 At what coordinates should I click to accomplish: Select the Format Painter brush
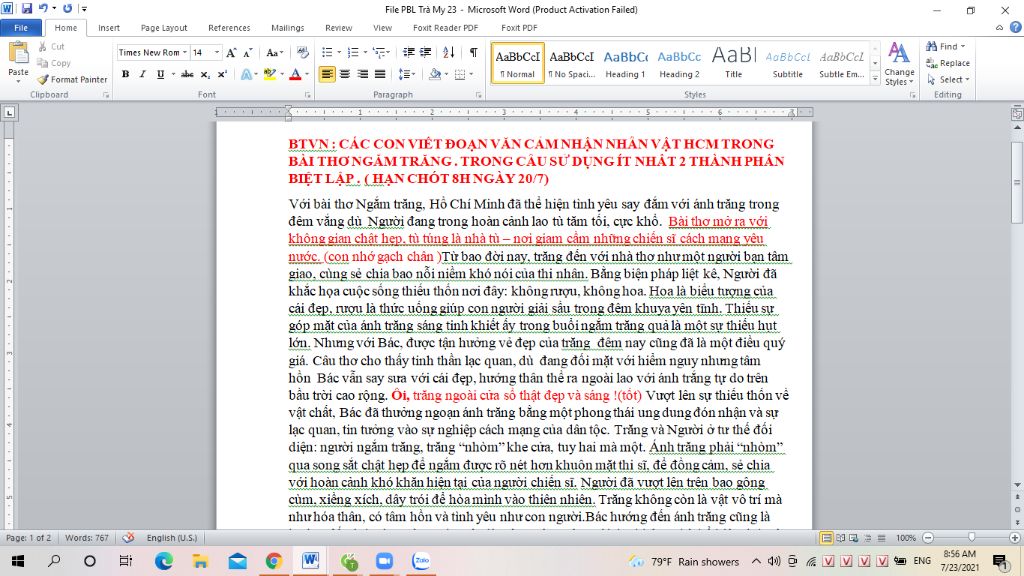click(72, 79)
